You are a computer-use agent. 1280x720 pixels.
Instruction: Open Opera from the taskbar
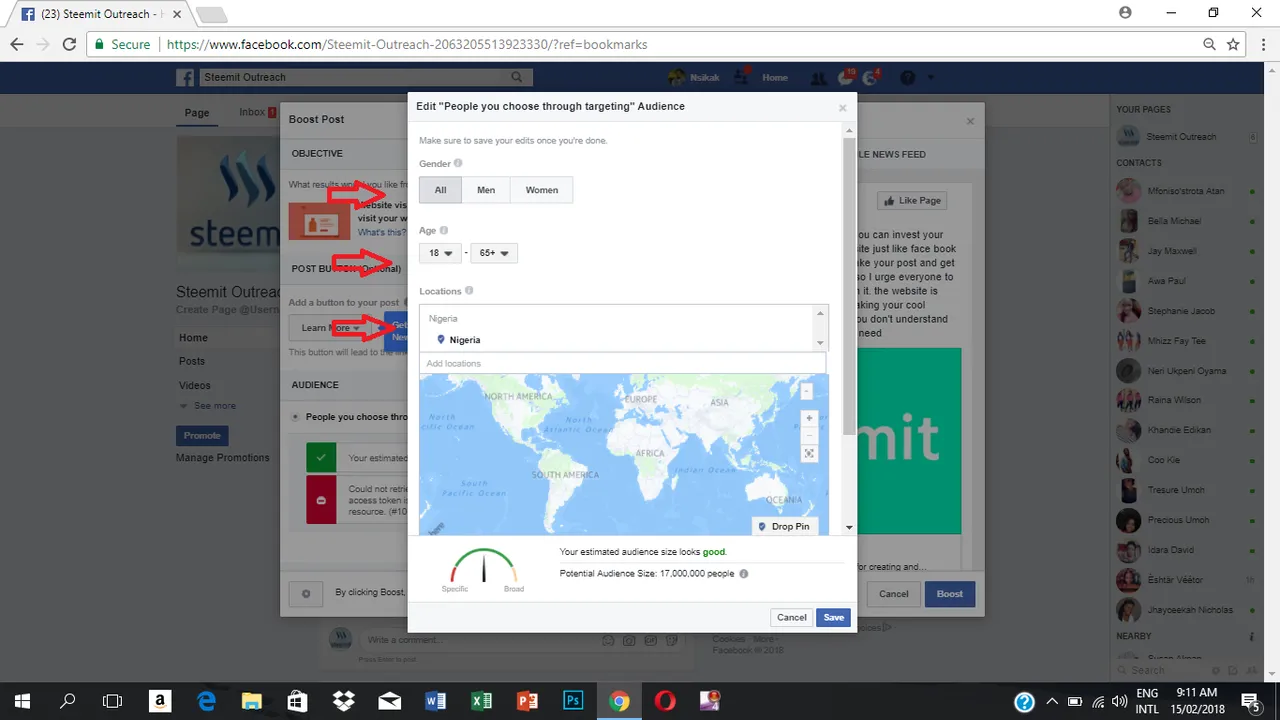(665, 701)
